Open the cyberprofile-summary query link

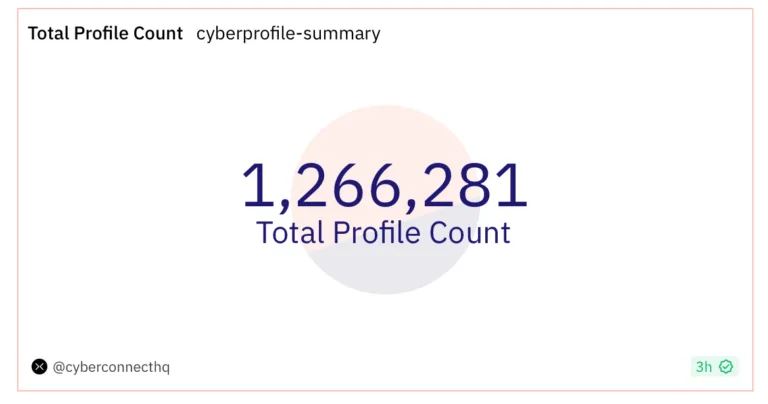tap(288, 33)
